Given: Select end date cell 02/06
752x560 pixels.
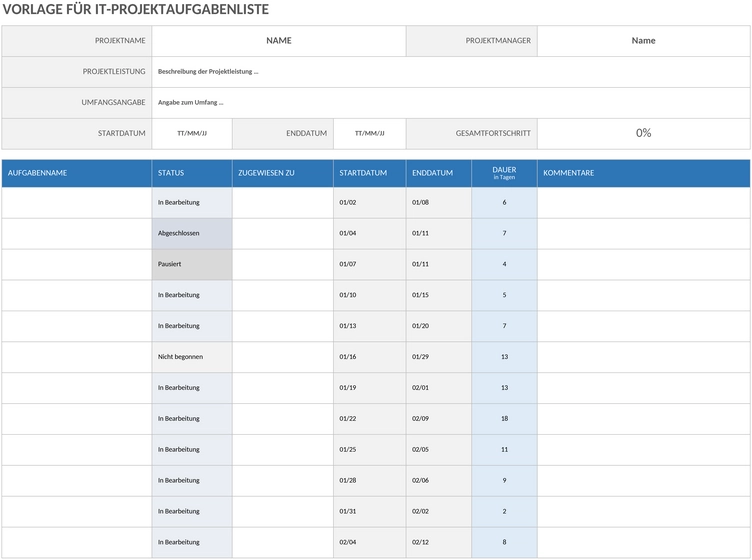Looking at the screenshot, I should (439, 480).
